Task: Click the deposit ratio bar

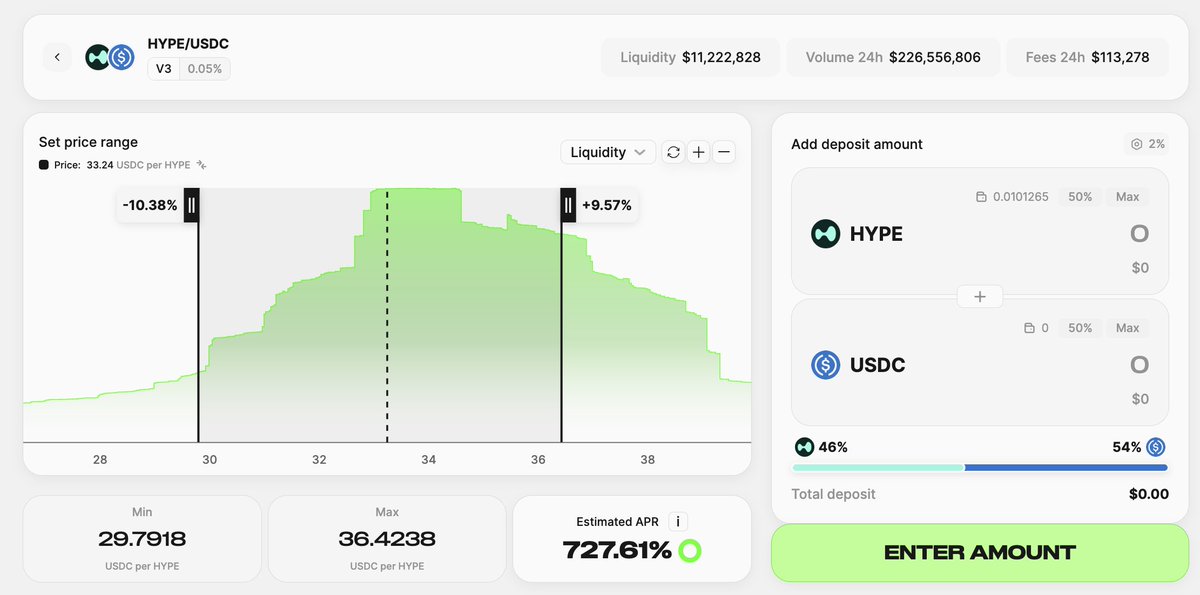Action: point(980,467)
